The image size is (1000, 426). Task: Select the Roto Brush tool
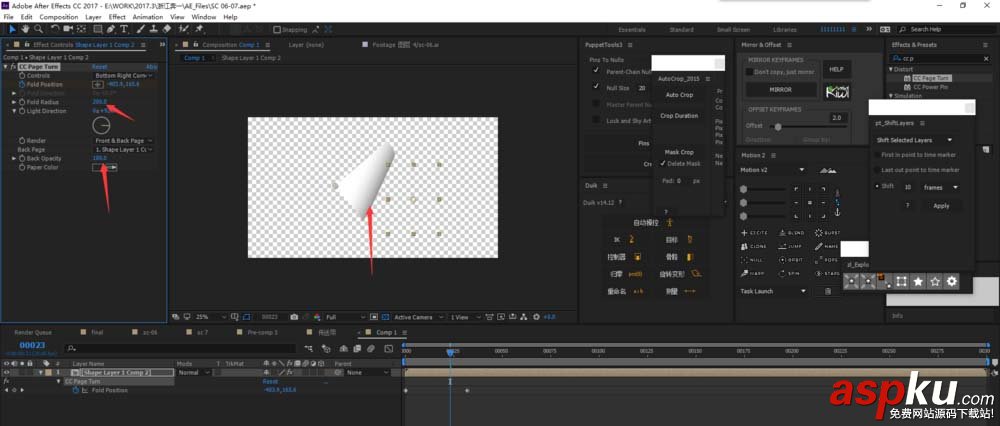[184, 29]
